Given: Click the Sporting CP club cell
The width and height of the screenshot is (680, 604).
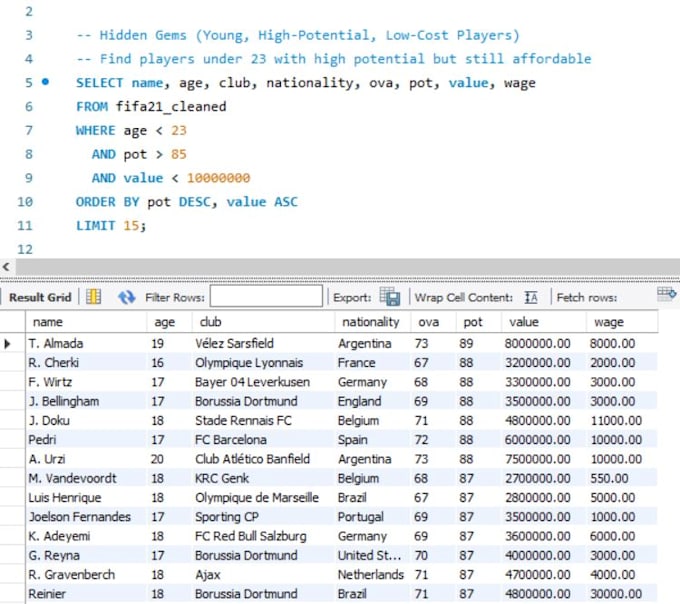Looking at the screenshot, I should click(263, 517).
